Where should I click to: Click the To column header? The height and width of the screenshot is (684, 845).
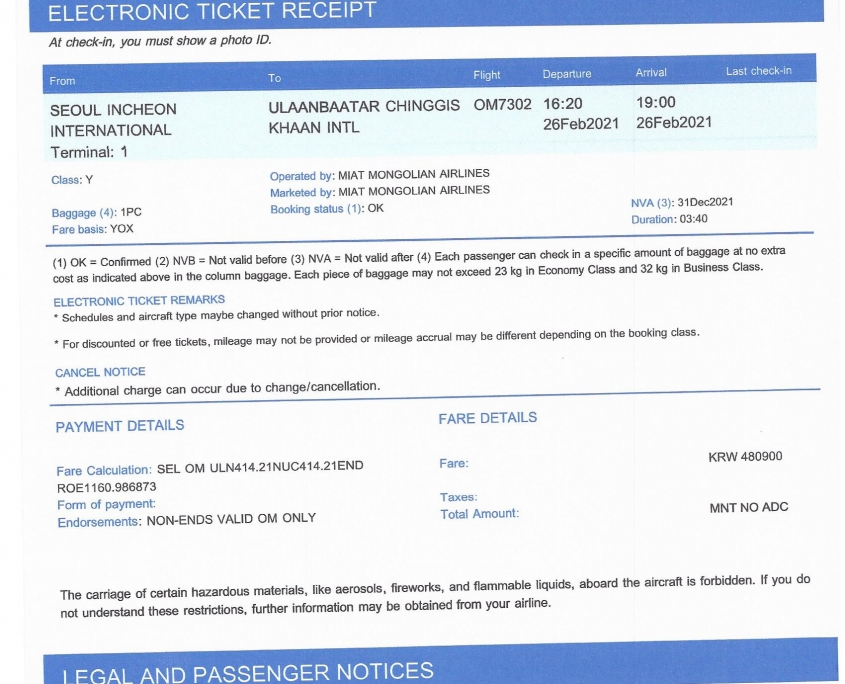[x=275, y=78]
